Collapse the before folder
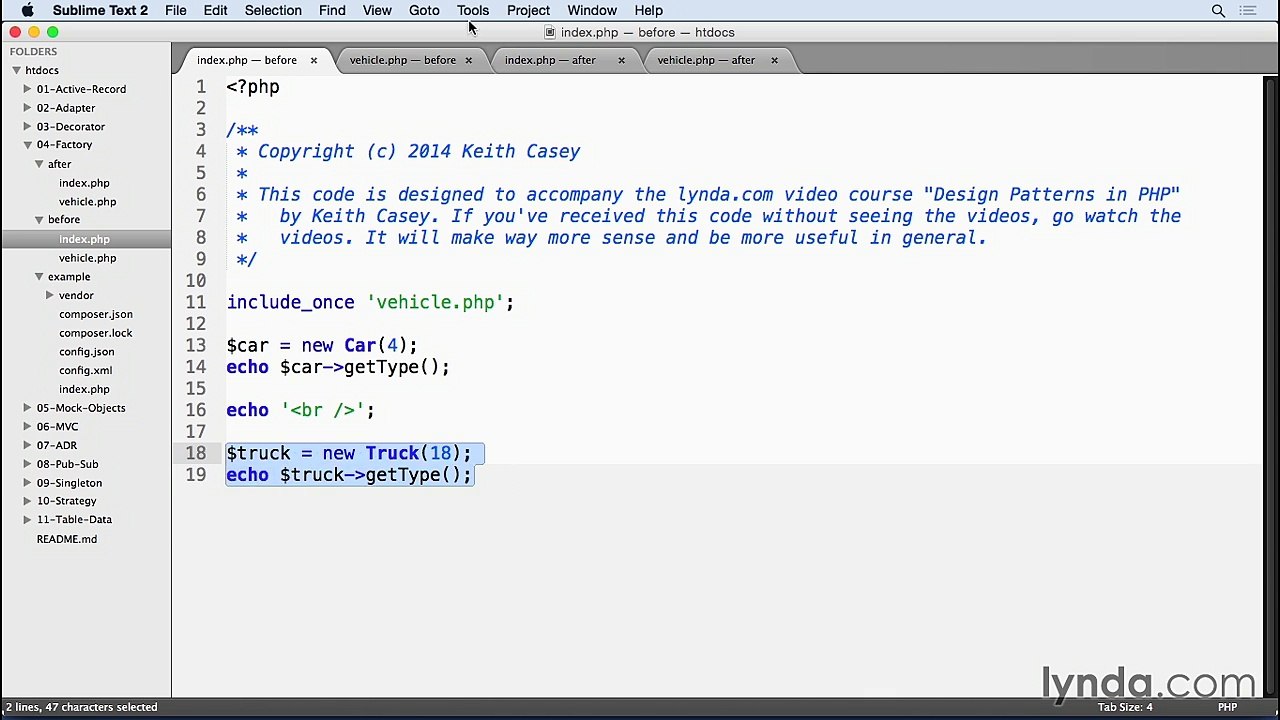Image resolution: width=1280 pixels, height=720 pixels. [39, 220]
